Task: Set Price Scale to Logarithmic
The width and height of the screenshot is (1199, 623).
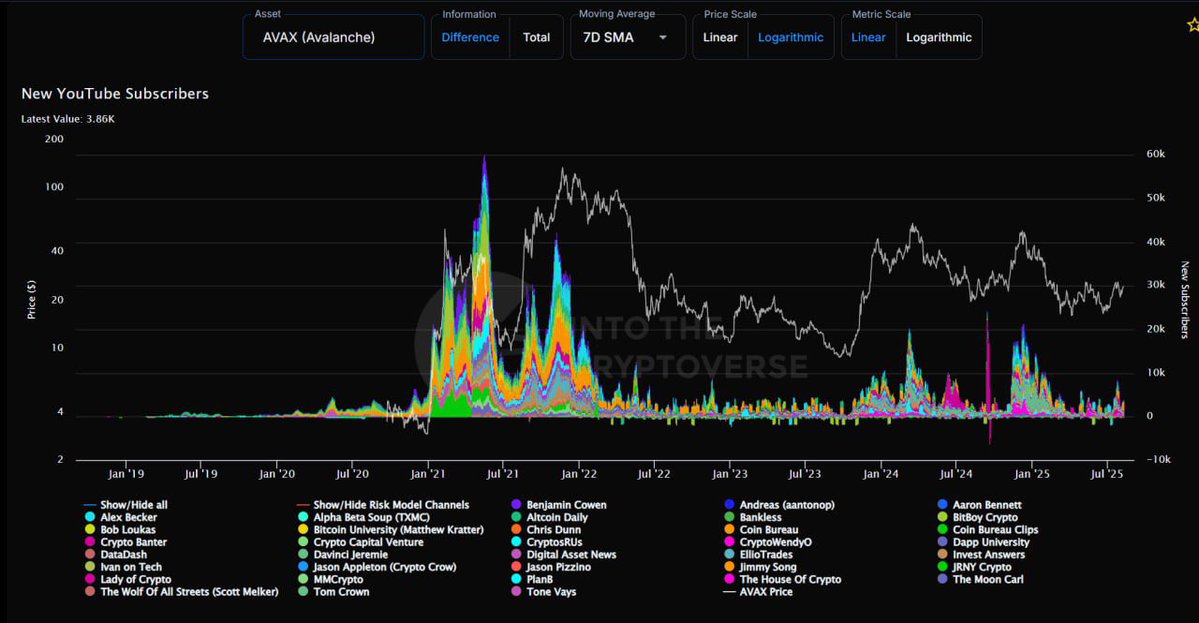Action: click(791, 37)
